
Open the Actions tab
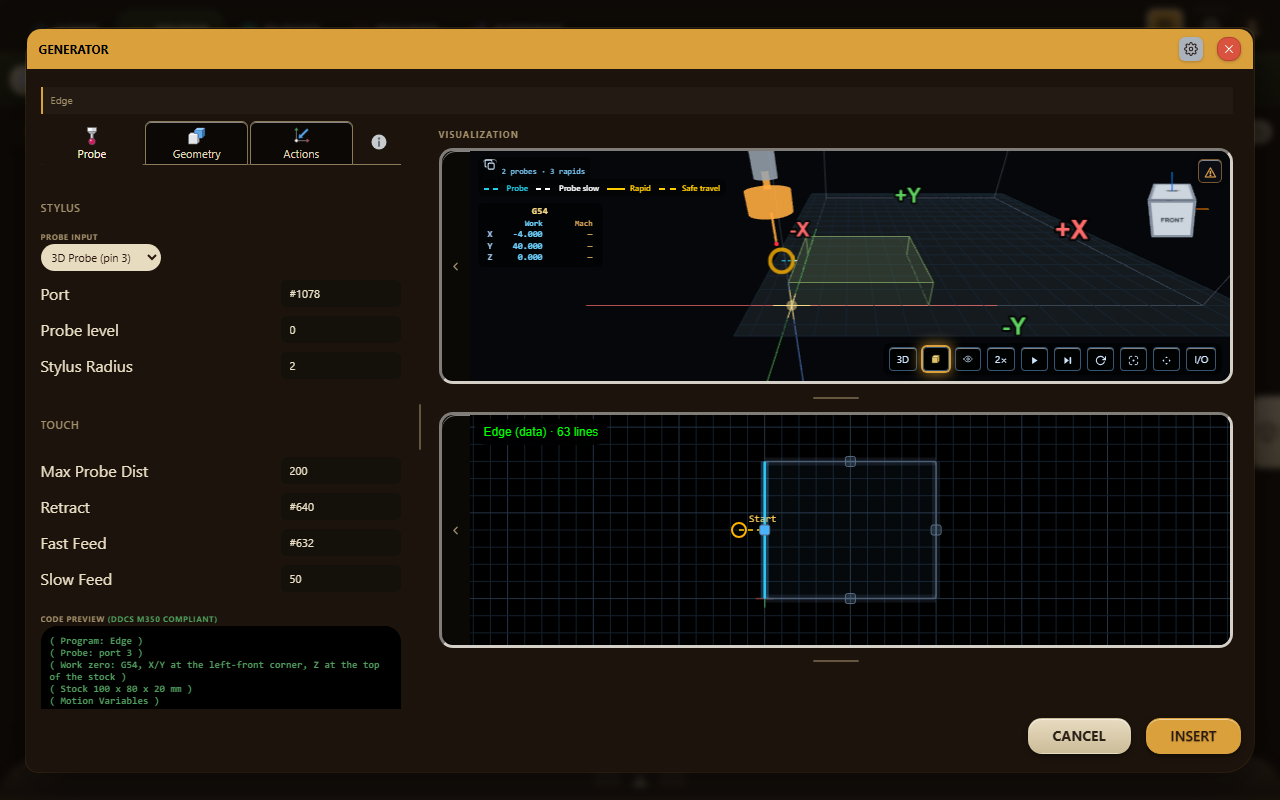301,143
